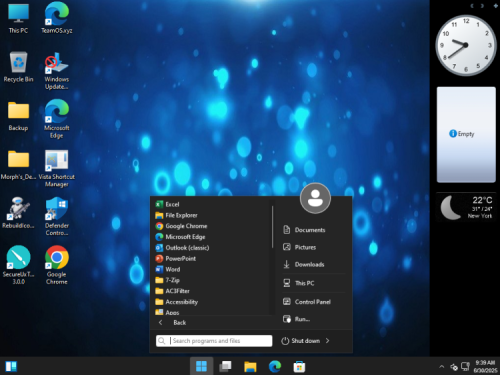Add a gadget with the plus icon
The height and width of the screenshot is (375, 500).
tap(495, 6)
